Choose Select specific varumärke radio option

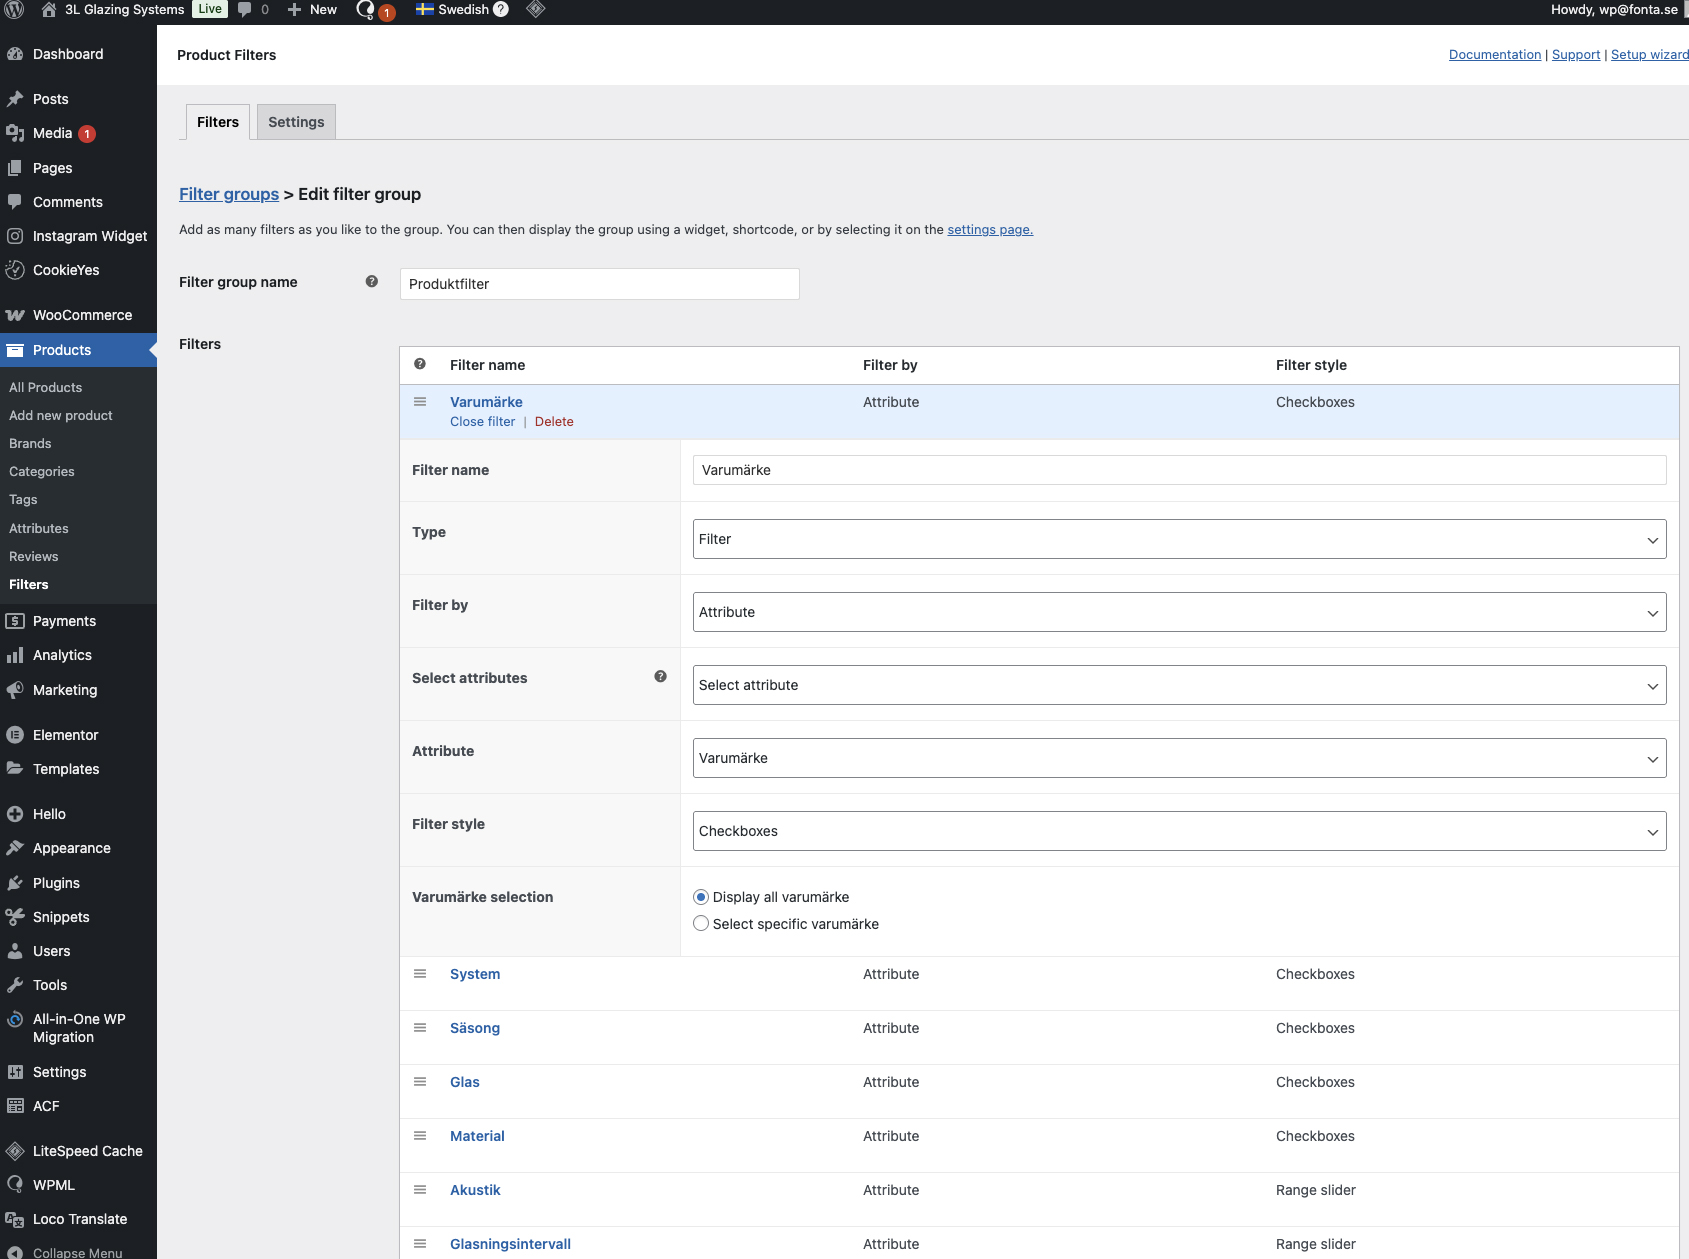[x=701, y=924]
